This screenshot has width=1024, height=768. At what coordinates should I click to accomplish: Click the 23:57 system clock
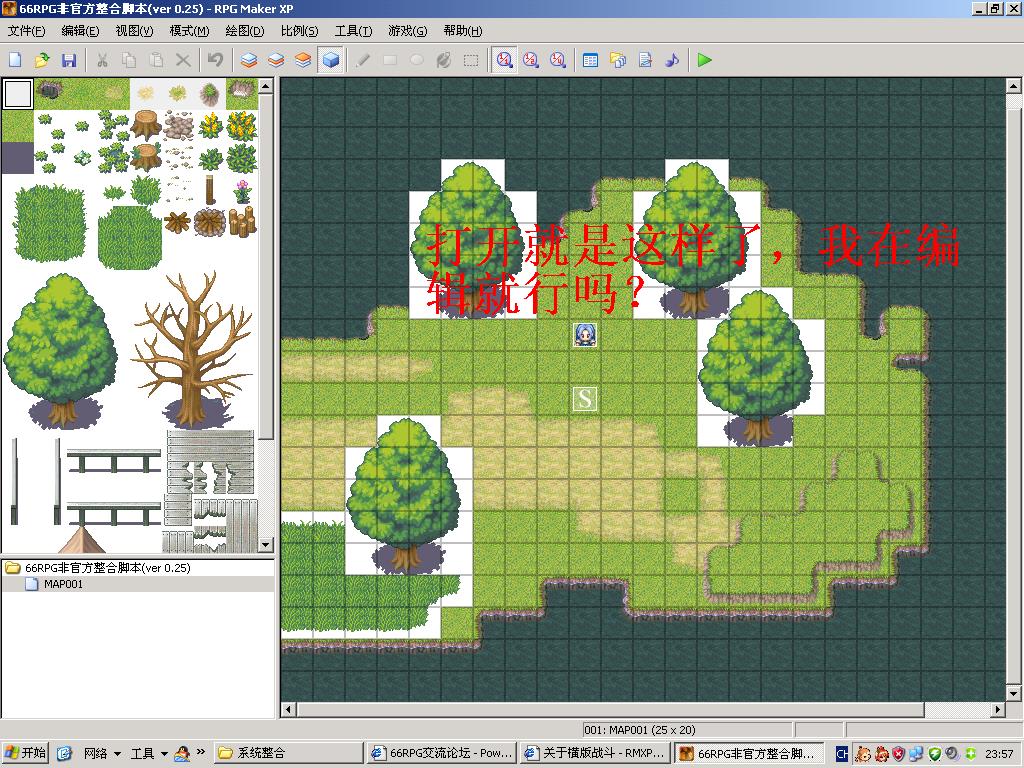point(999,754)
